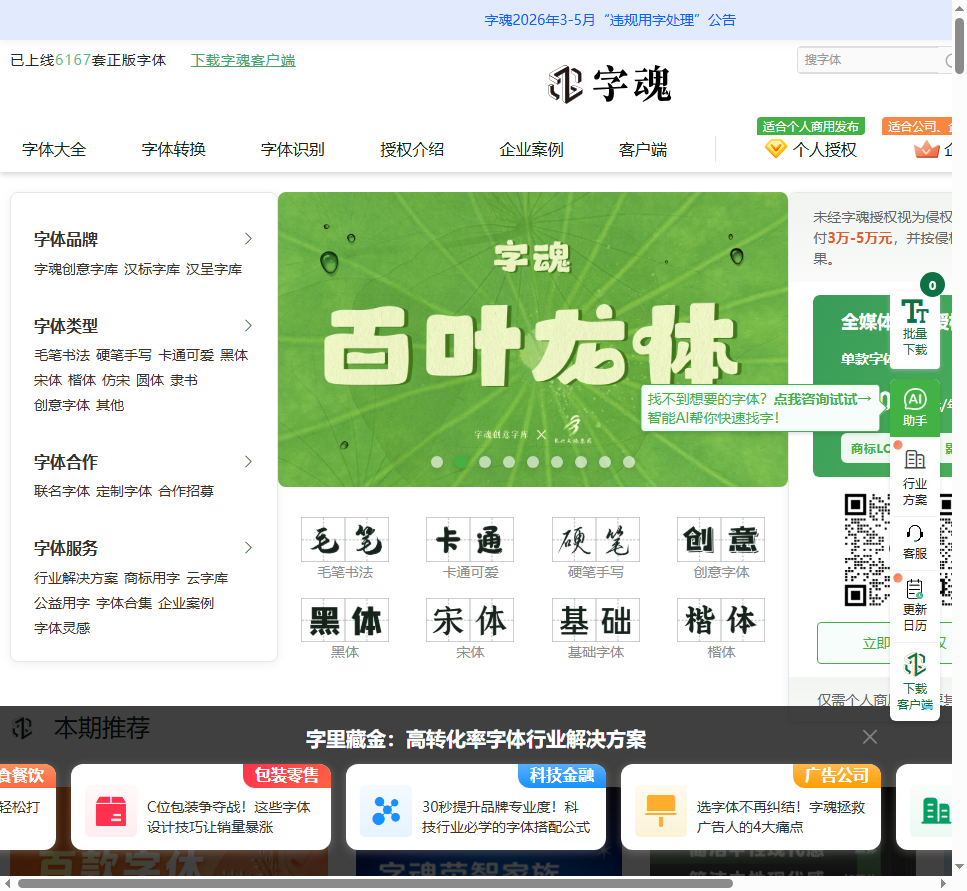
Task: Open the 字体识别 nav item
Action: [292, 149]
